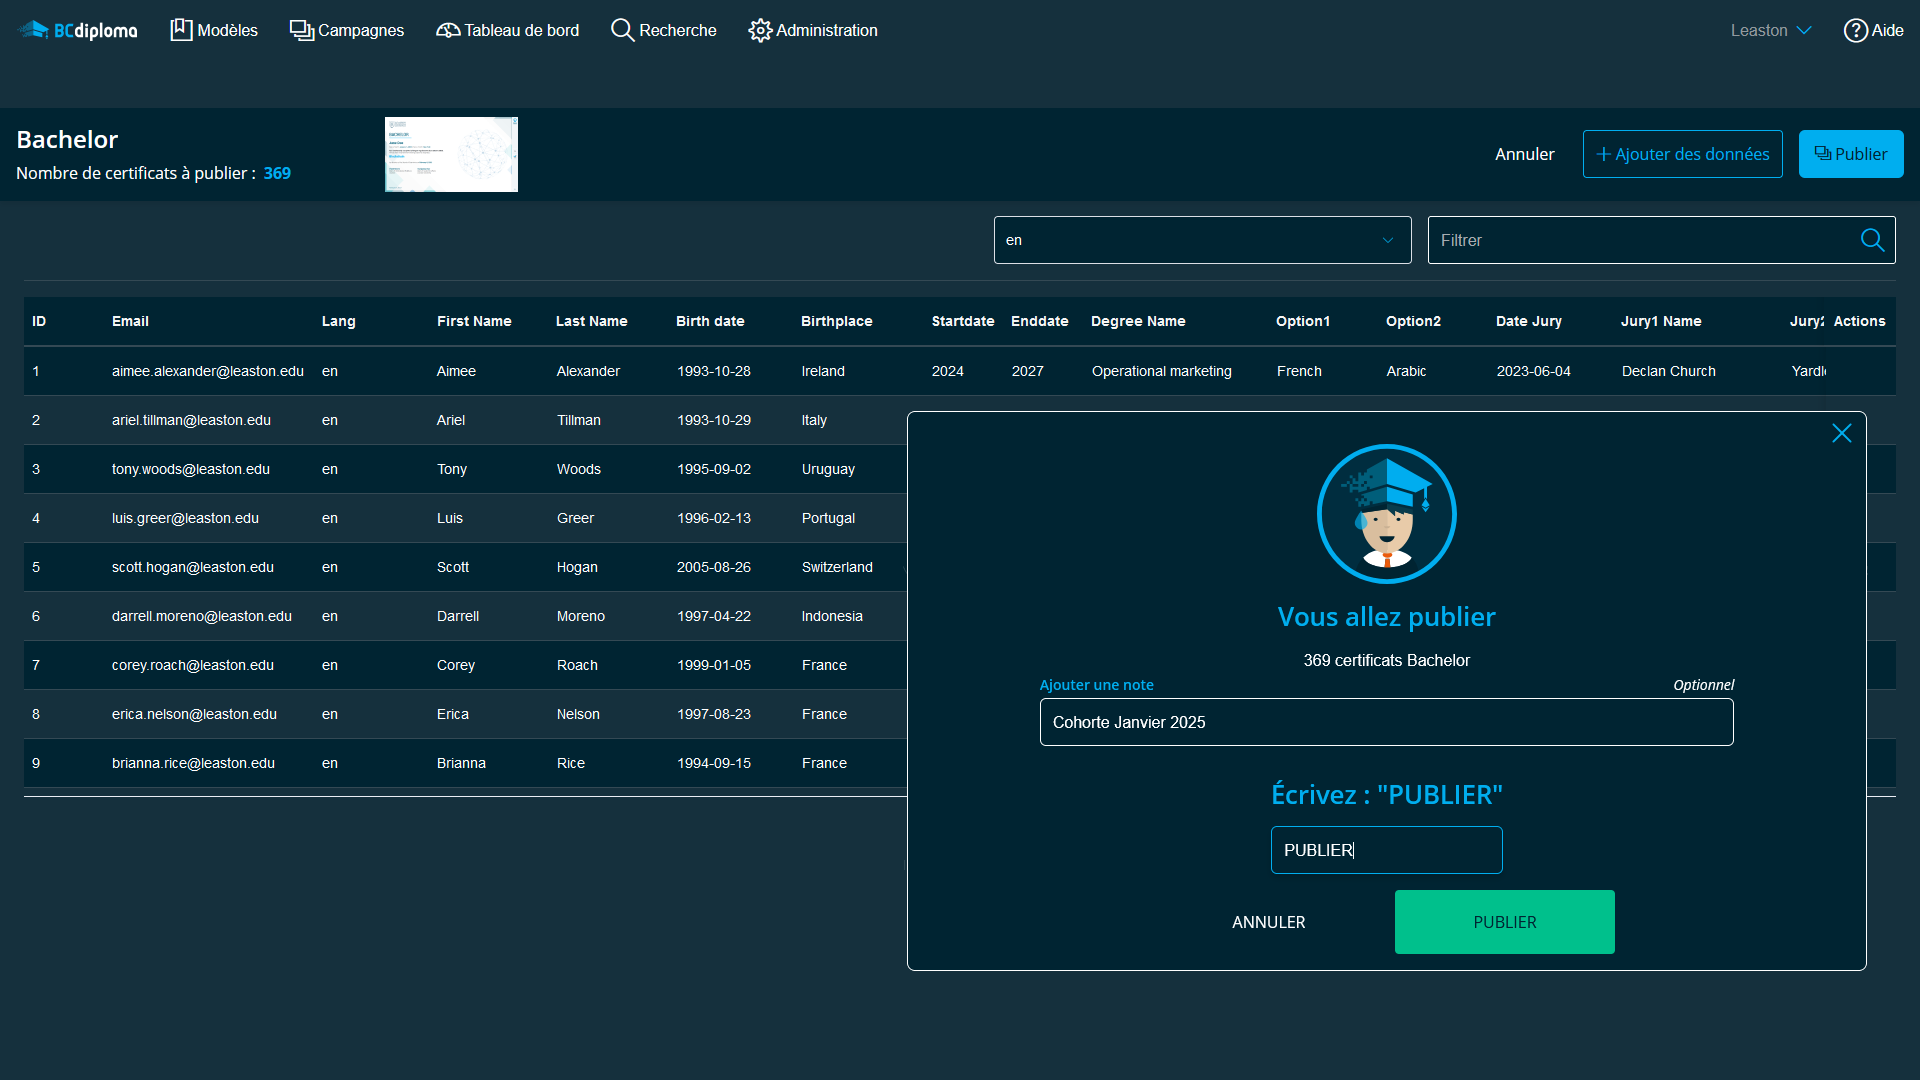This screenshot has height=1080, width=1920.
Task: Click the Ajouter une note field
Action: pyautogui.click(x=1386, y=722)
